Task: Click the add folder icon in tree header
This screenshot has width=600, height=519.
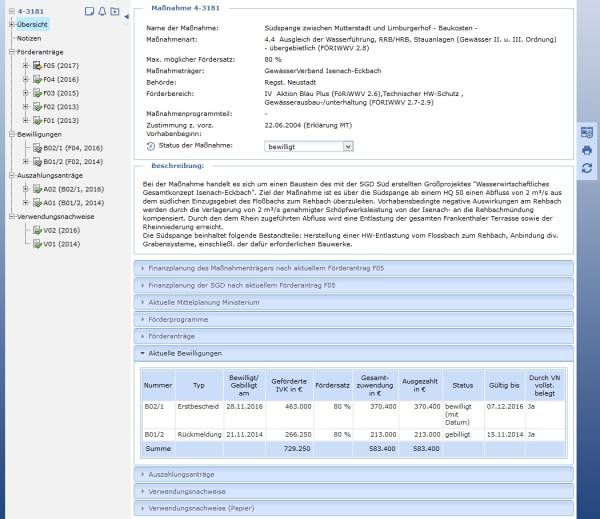Action: pyautogui.click(x=115, y=11)
